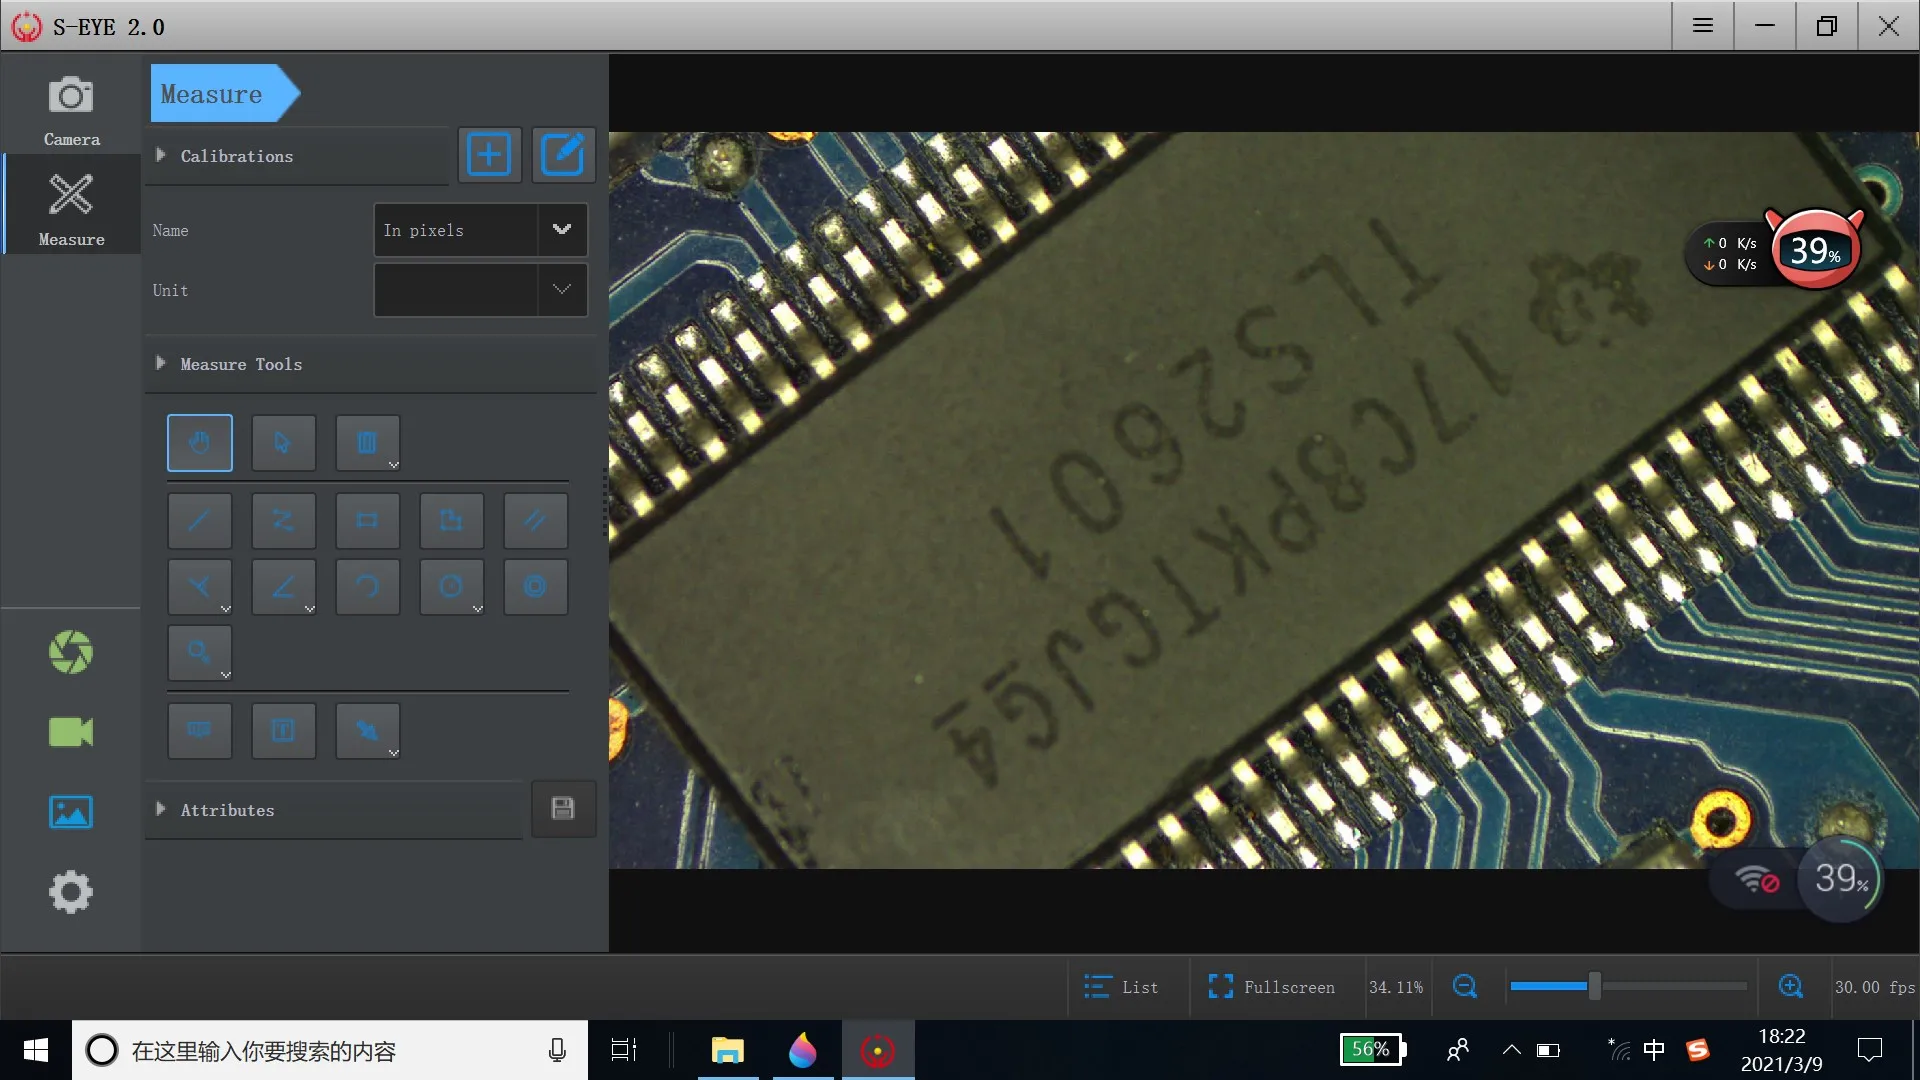This screenshot has width=1920, height=1080.
Task: Open the Unit dropdown
Action: point(480,290)
